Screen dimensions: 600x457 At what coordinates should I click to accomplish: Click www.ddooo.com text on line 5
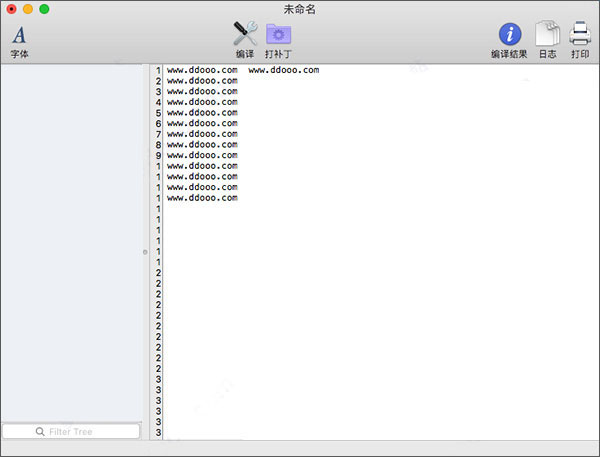coord(202,113)
